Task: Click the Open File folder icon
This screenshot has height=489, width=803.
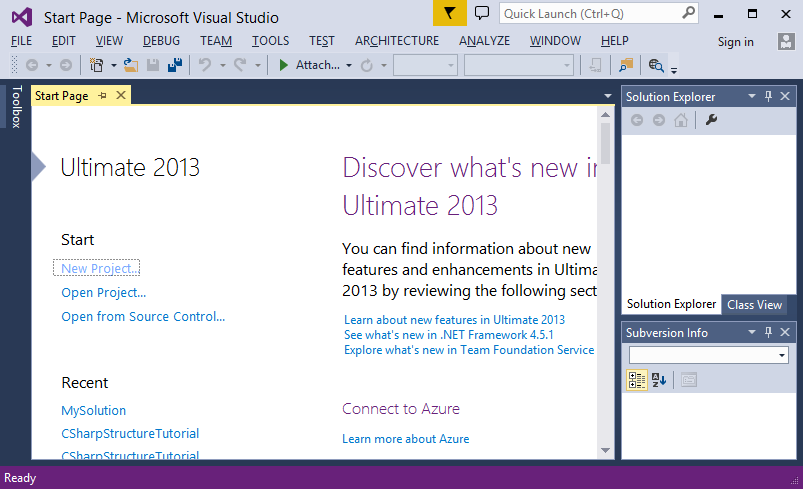Action: 131,65
